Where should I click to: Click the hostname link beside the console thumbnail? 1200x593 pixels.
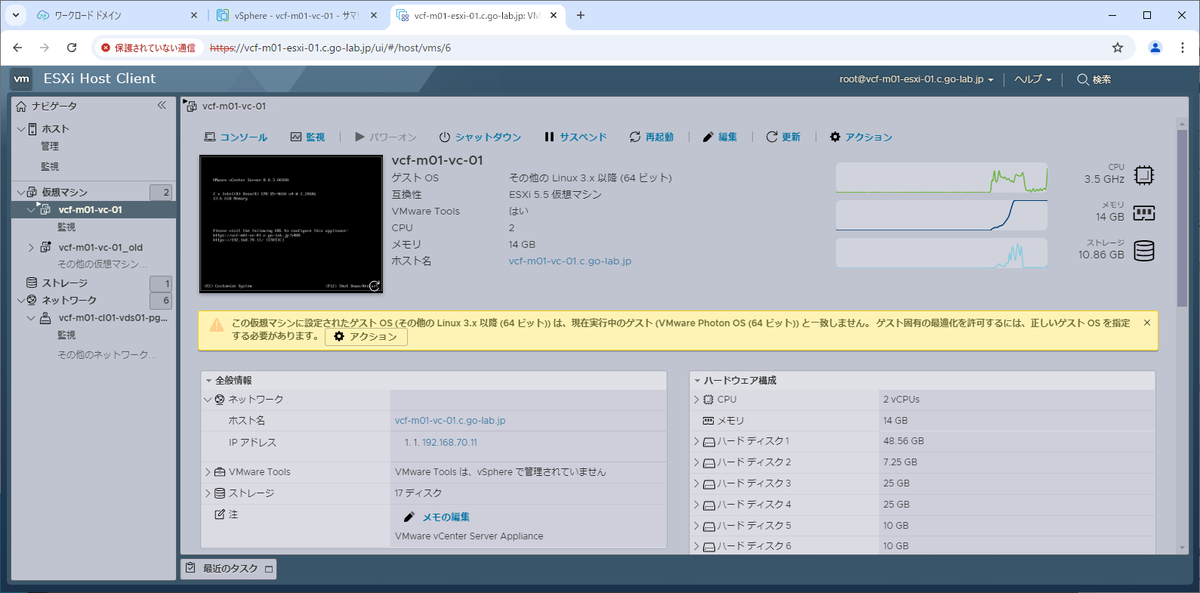click(570, 261)
